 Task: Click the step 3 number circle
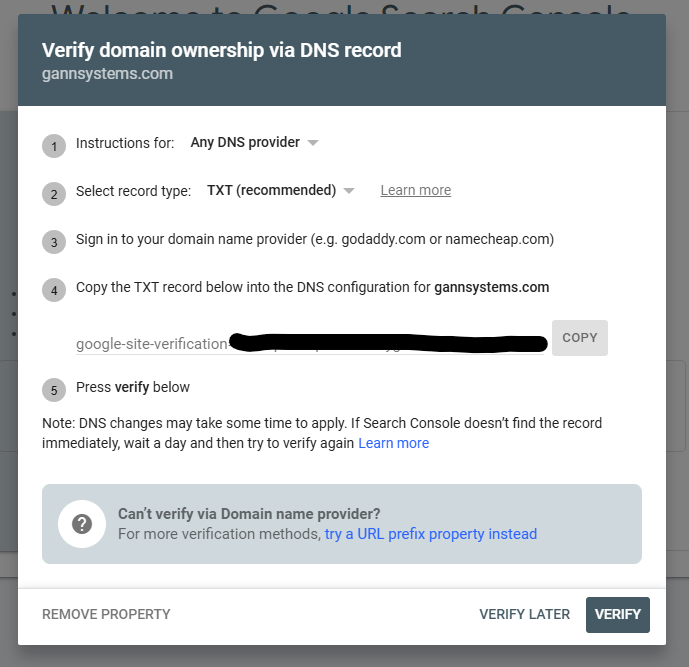pyautogui.click(x=54, y=242)
